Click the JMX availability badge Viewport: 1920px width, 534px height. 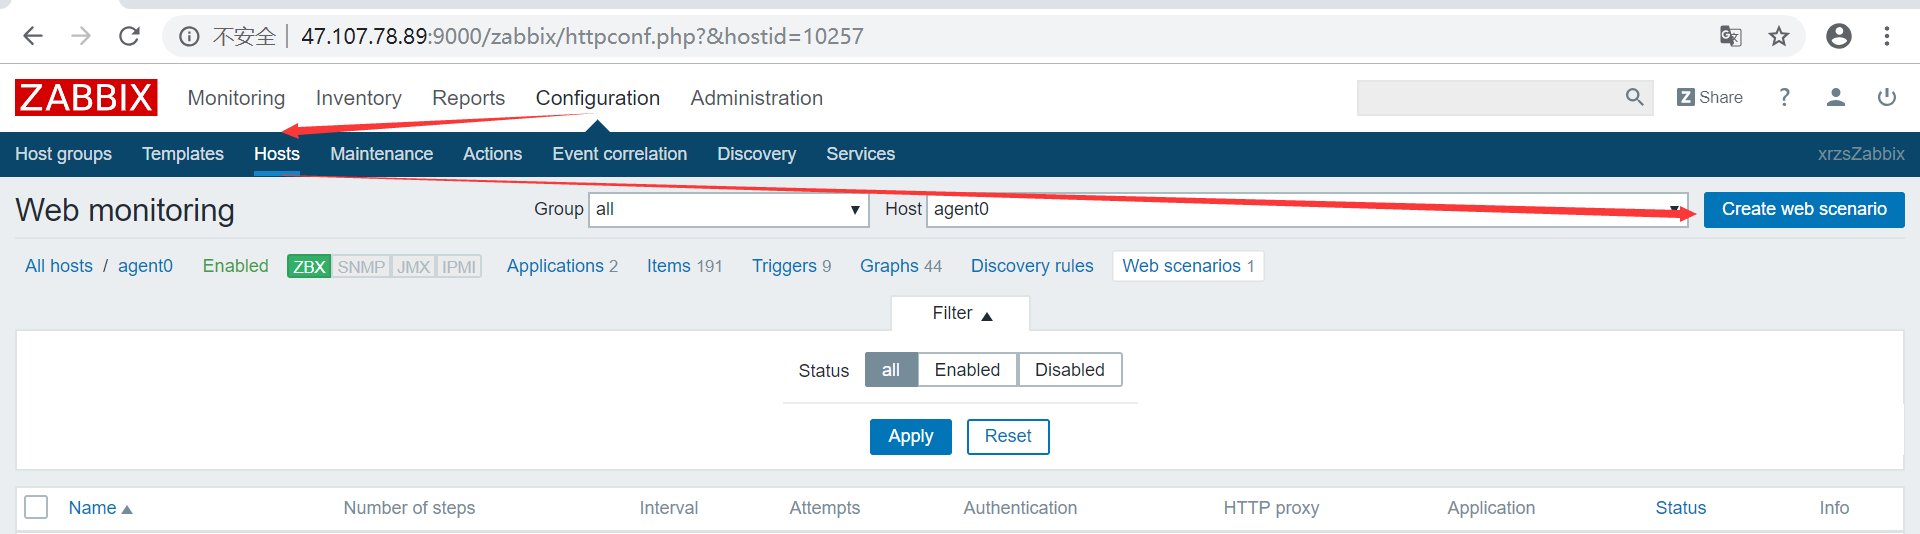click(x=413, y=266)
